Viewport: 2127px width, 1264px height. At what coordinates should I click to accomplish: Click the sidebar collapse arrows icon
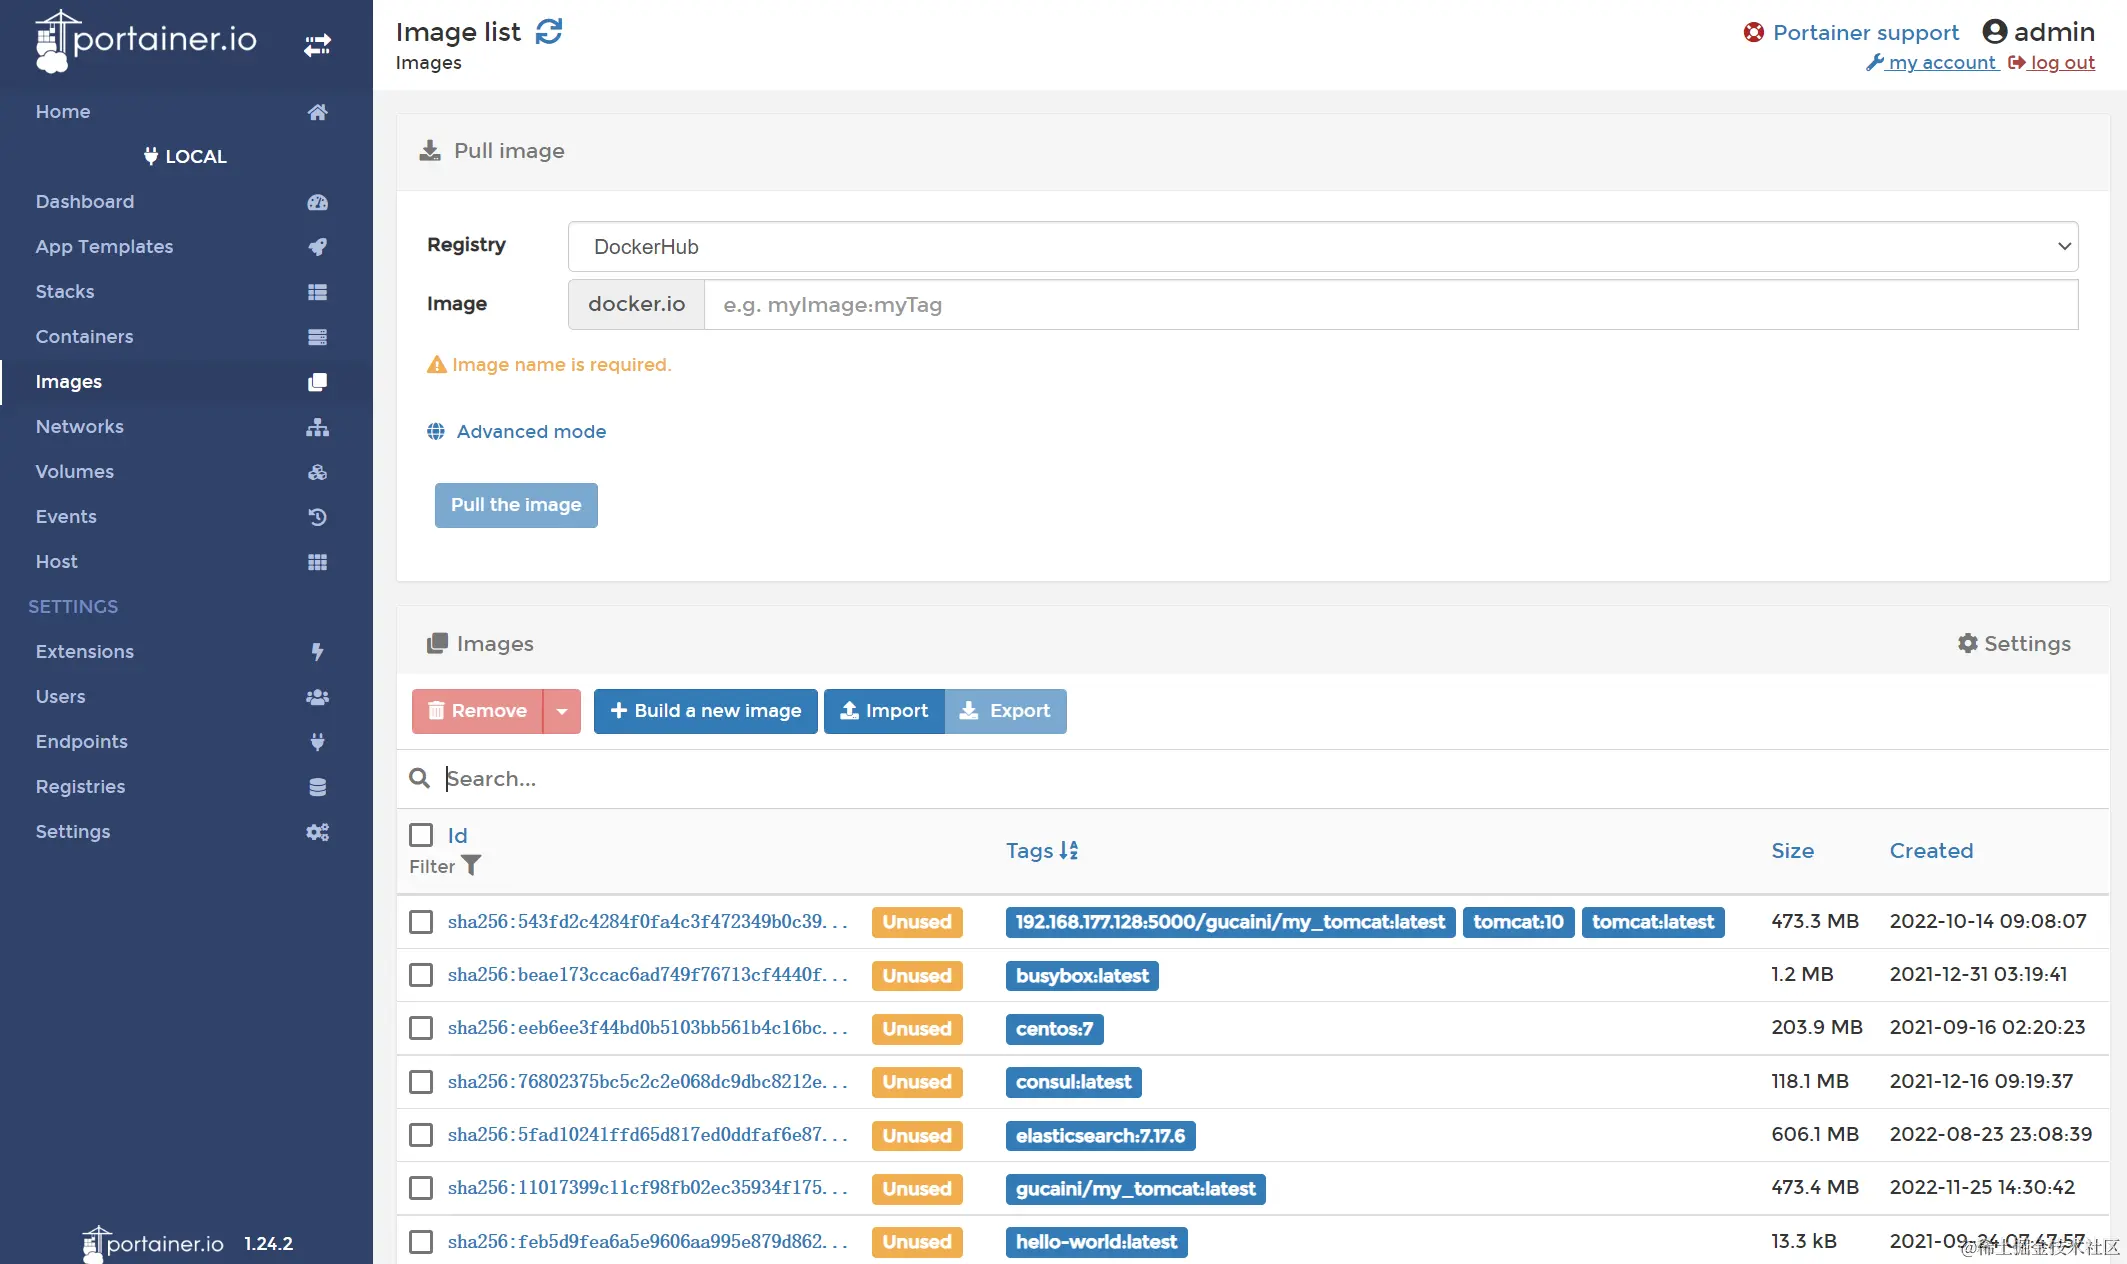tap(317, 45)
